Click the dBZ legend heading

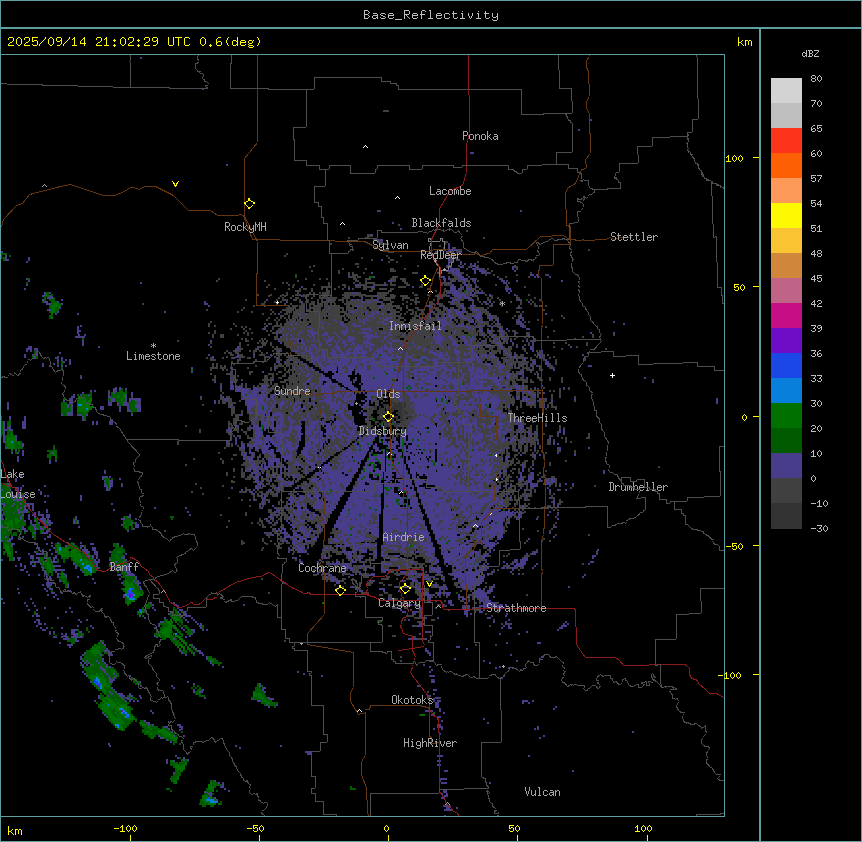(810, 54)
